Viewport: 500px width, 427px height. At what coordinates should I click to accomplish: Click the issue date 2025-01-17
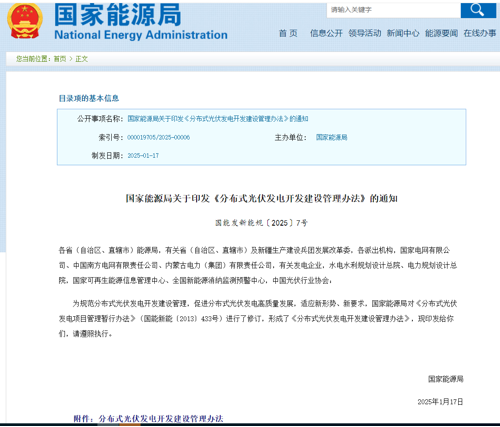tap(143, 156)
